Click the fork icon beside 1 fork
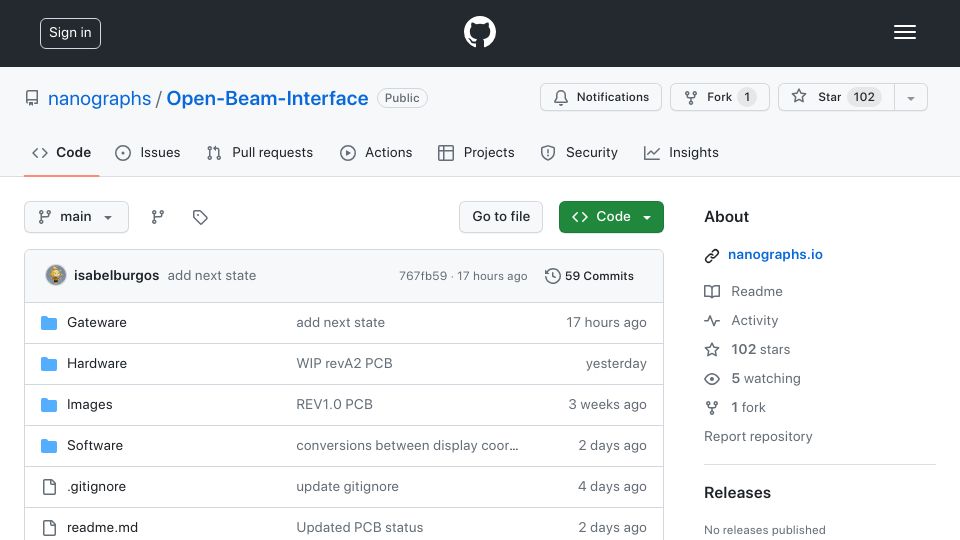This screenshot has width=960, height=540. (711, 408)
